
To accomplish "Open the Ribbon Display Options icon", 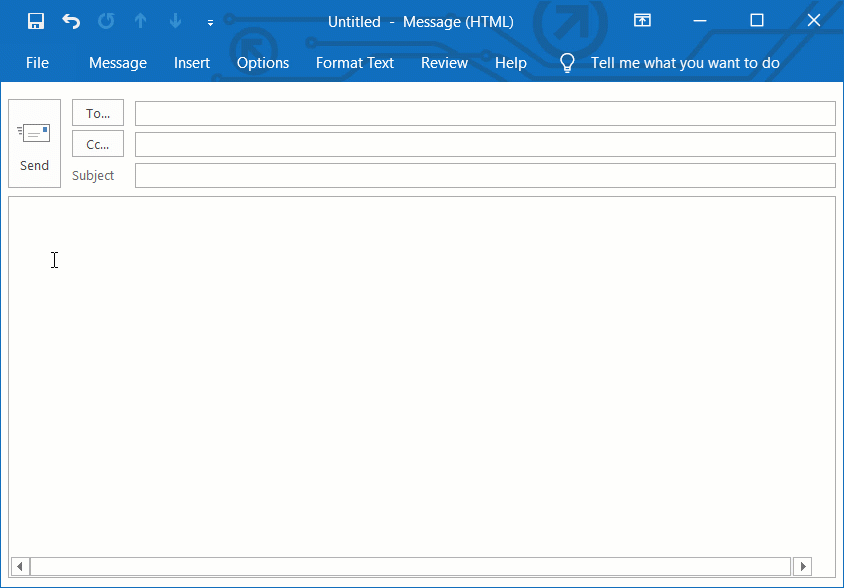I will pyautogui.click(x=641, y=20).
